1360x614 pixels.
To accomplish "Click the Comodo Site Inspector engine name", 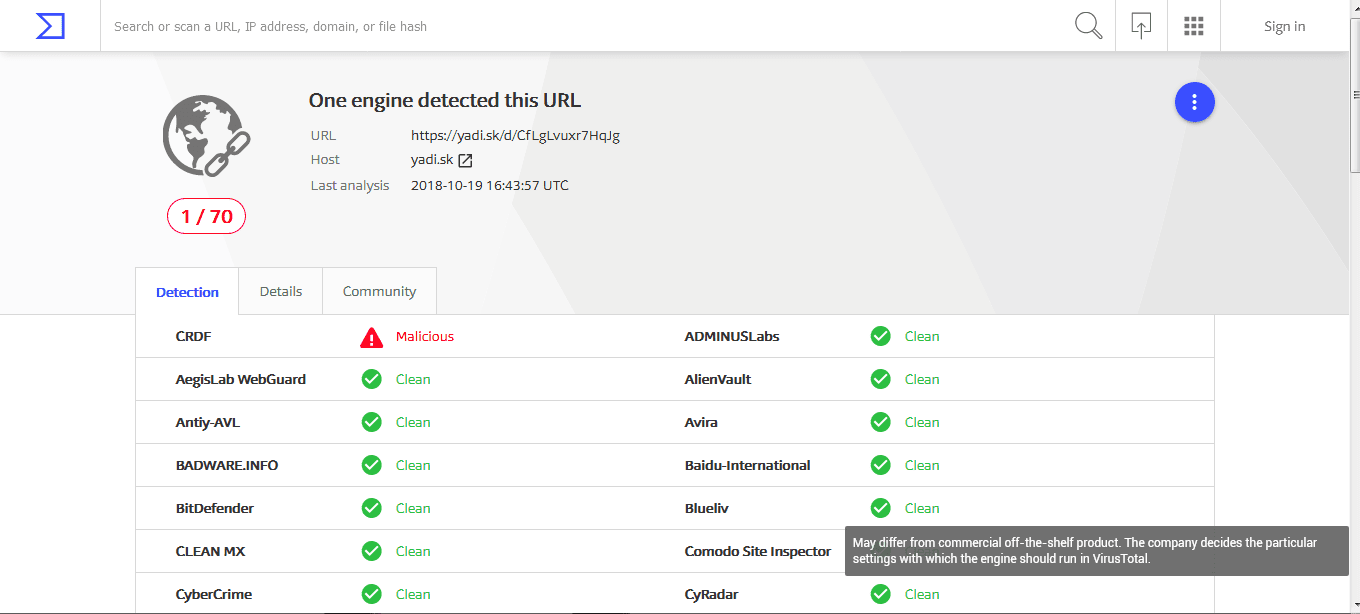I will point(757,551).
